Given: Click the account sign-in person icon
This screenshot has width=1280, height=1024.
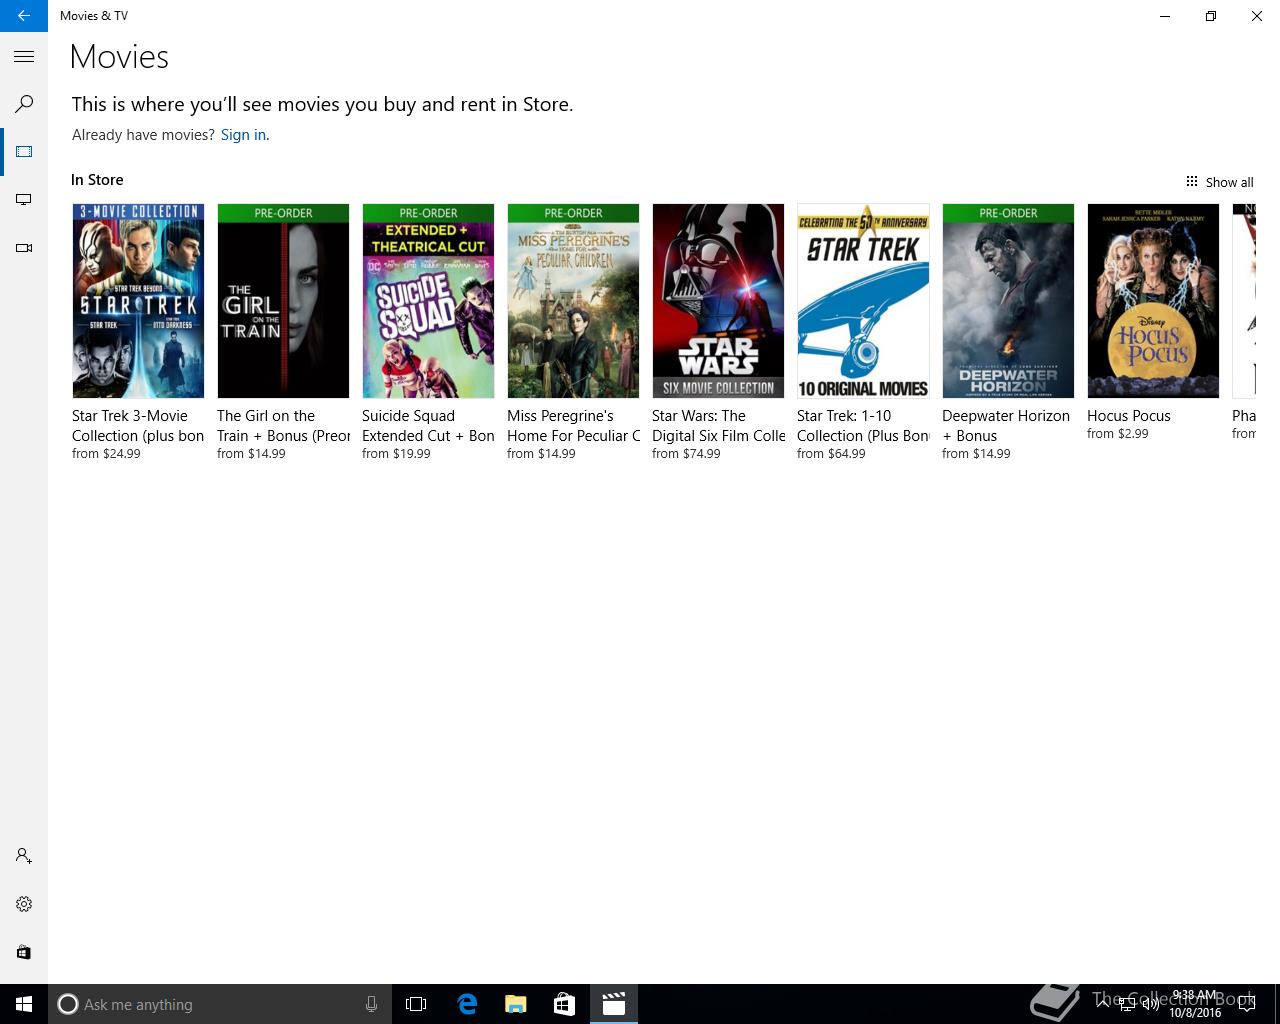Looking at the screenshot, I should point(24,856).
